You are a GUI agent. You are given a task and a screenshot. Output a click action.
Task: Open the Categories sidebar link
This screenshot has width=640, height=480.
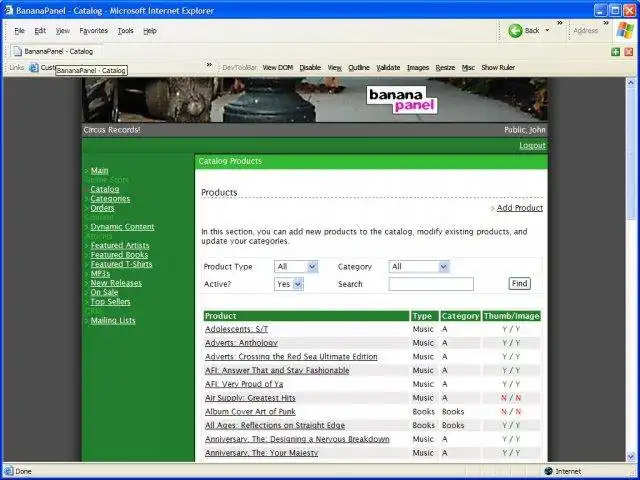(x=110, y=198)
